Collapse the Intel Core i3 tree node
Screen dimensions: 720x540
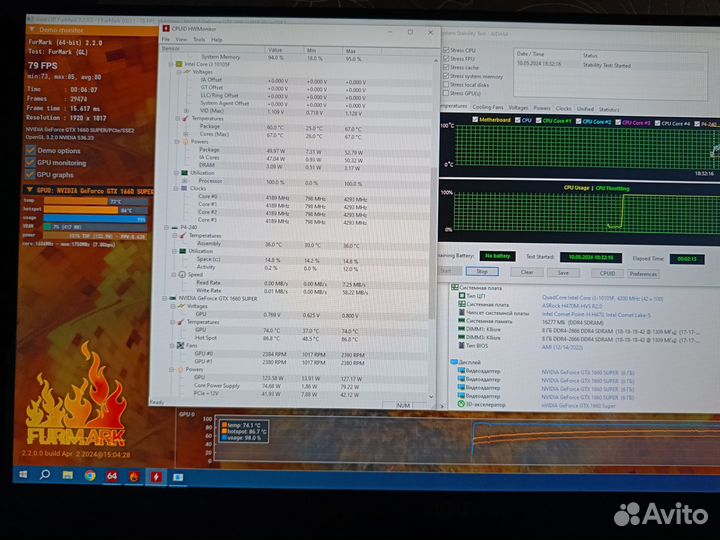pyautogui.click(x=171, y=64)
